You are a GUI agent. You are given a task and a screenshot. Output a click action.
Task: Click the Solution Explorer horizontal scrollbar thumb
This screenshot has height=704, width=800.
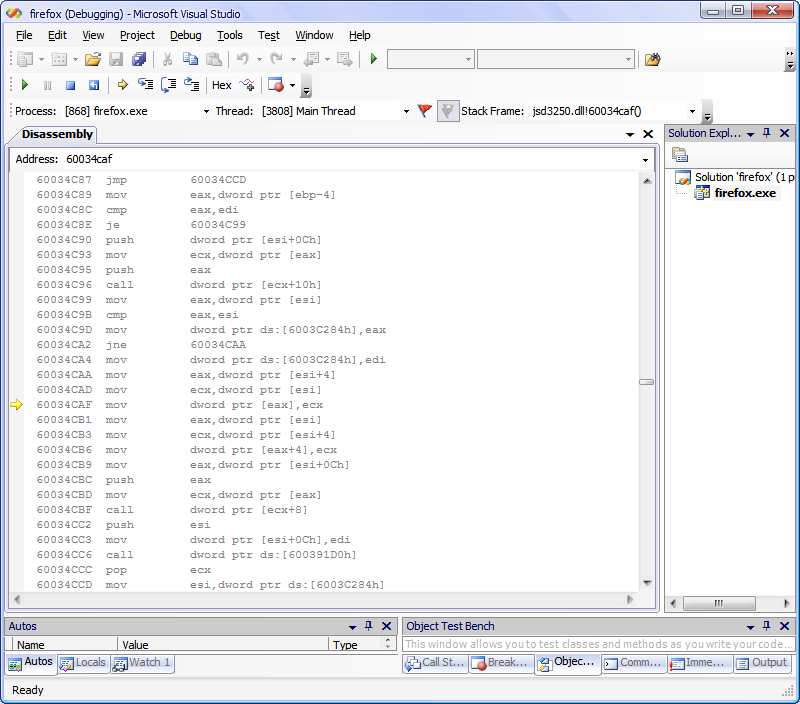tap(719, 604)
